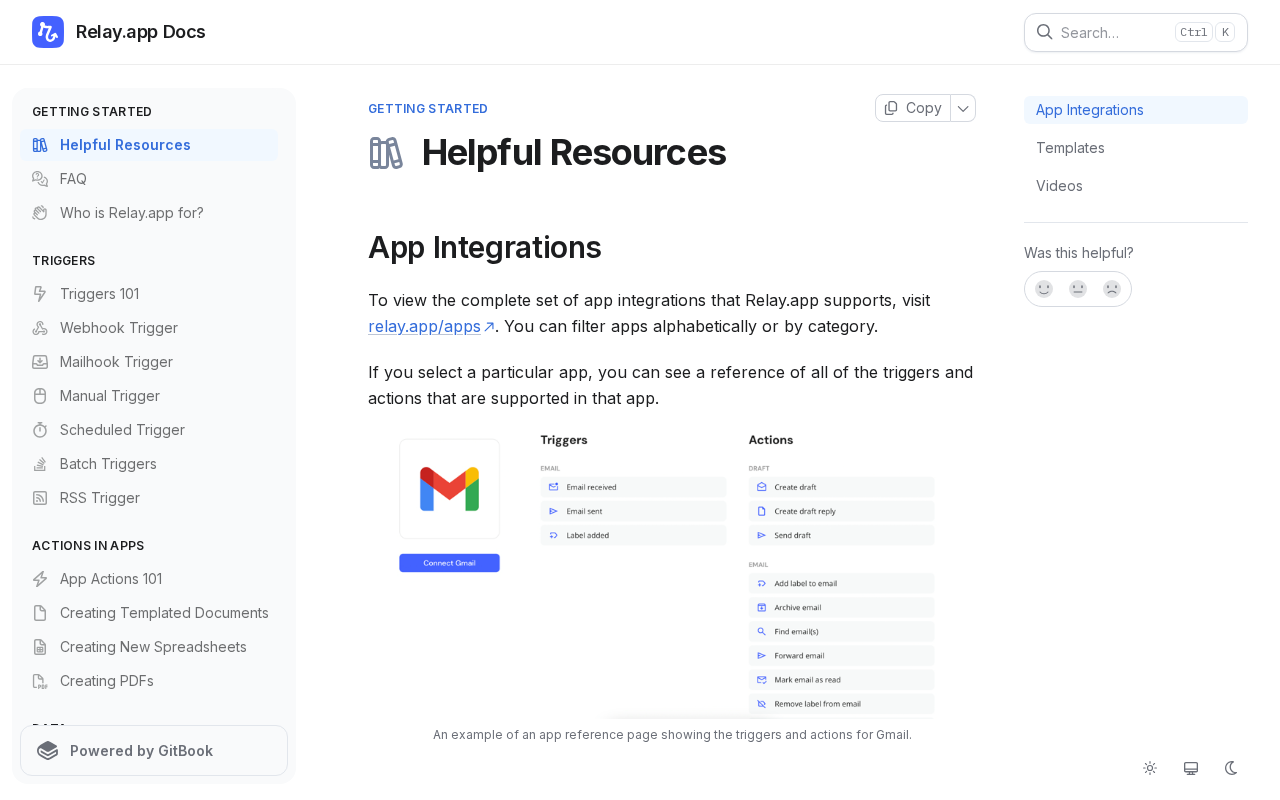Open the App Actions 101 page
The image size is (1280, 800).
[149, 579]
